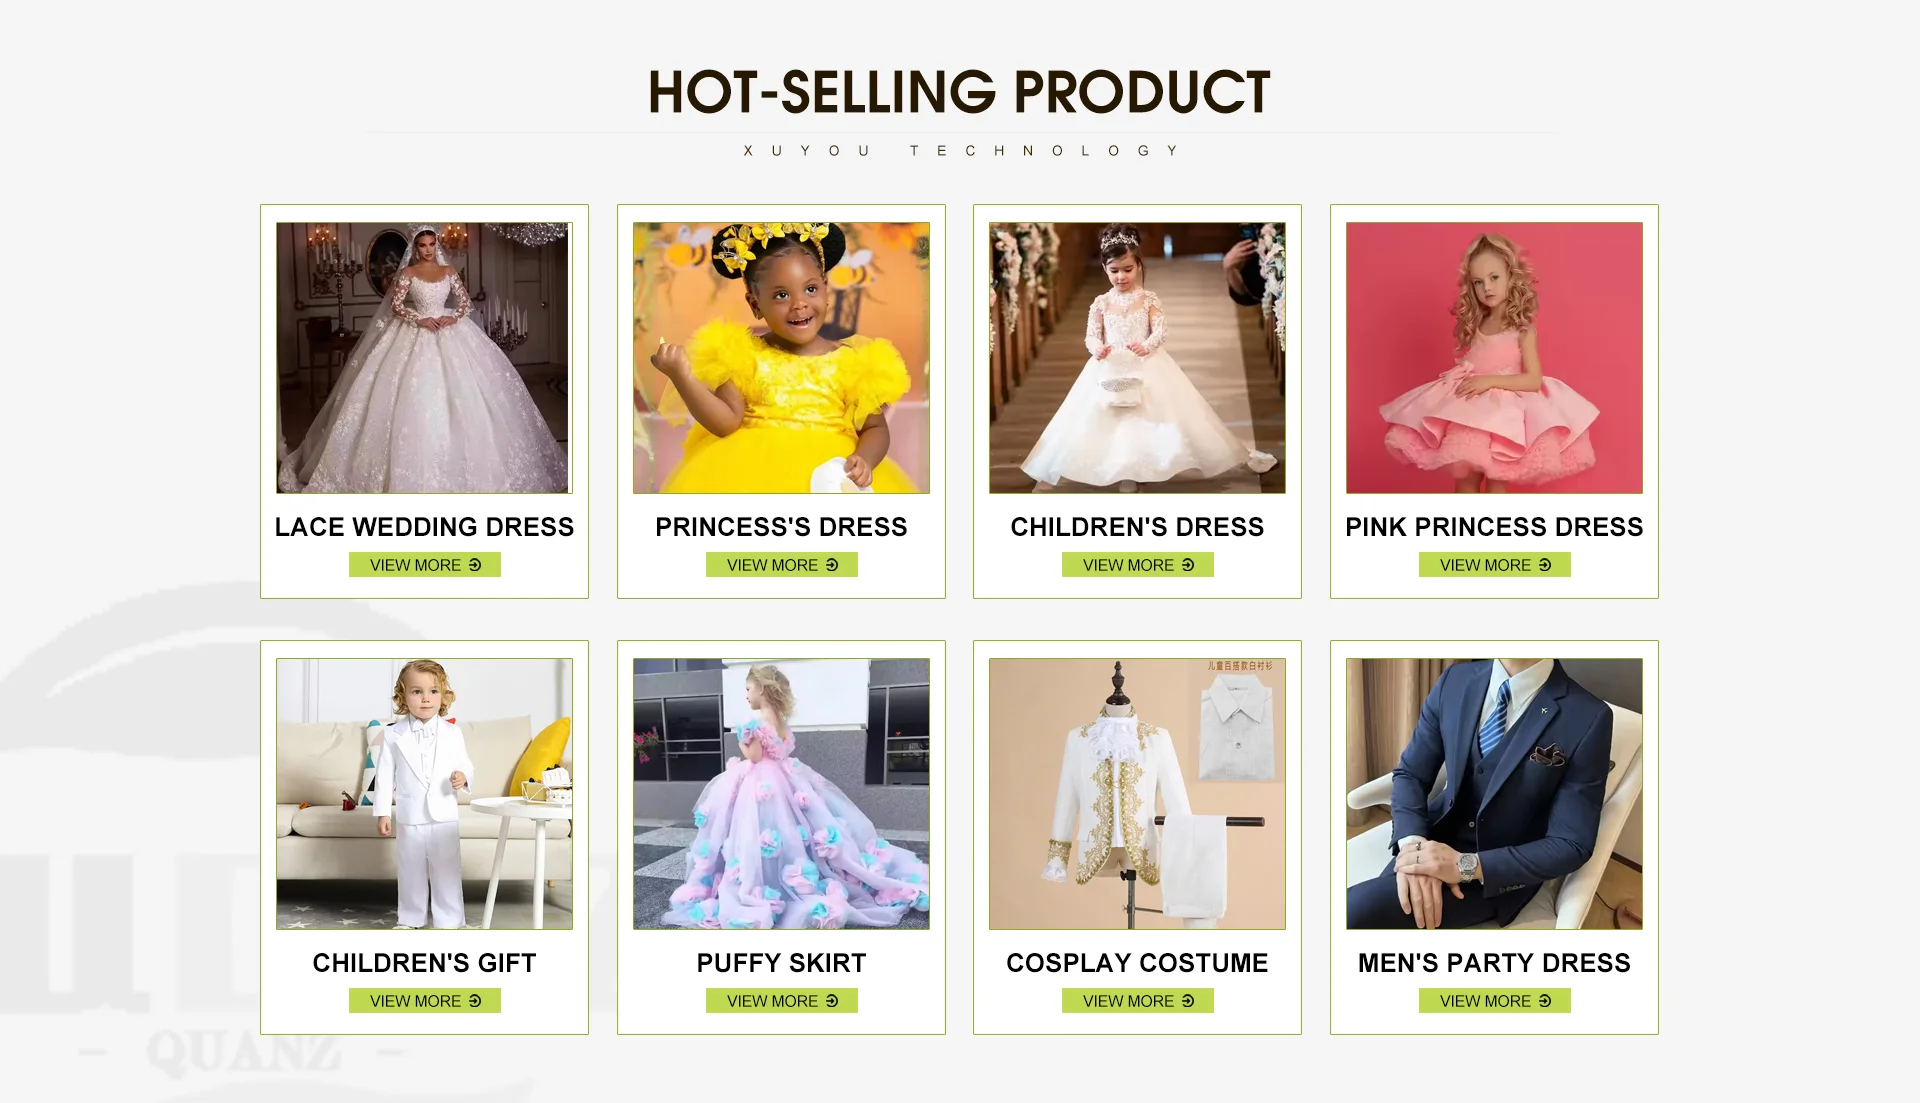Image resolution: width=1920 pixels, height=1103 pixels.
Task: Click the arrow icon under Pink Princess Dress
Action: [1545, 565]
